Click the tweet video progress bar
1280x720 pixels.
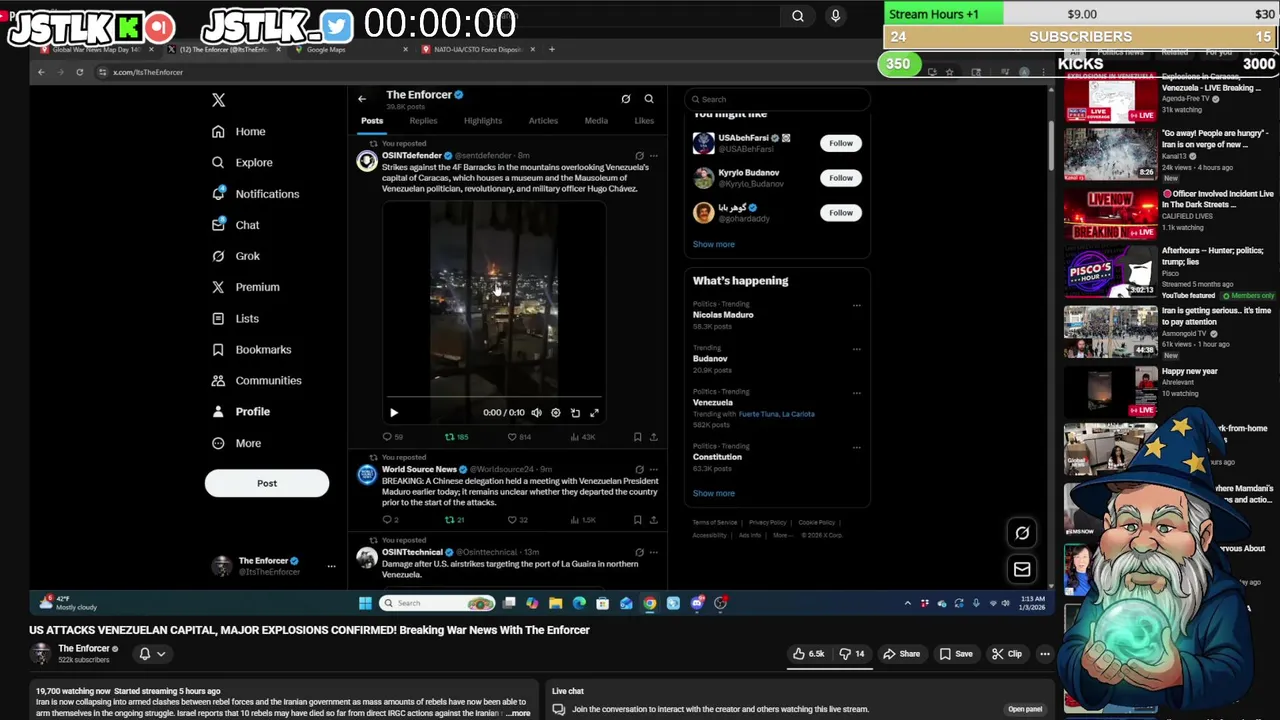[494, 397]
